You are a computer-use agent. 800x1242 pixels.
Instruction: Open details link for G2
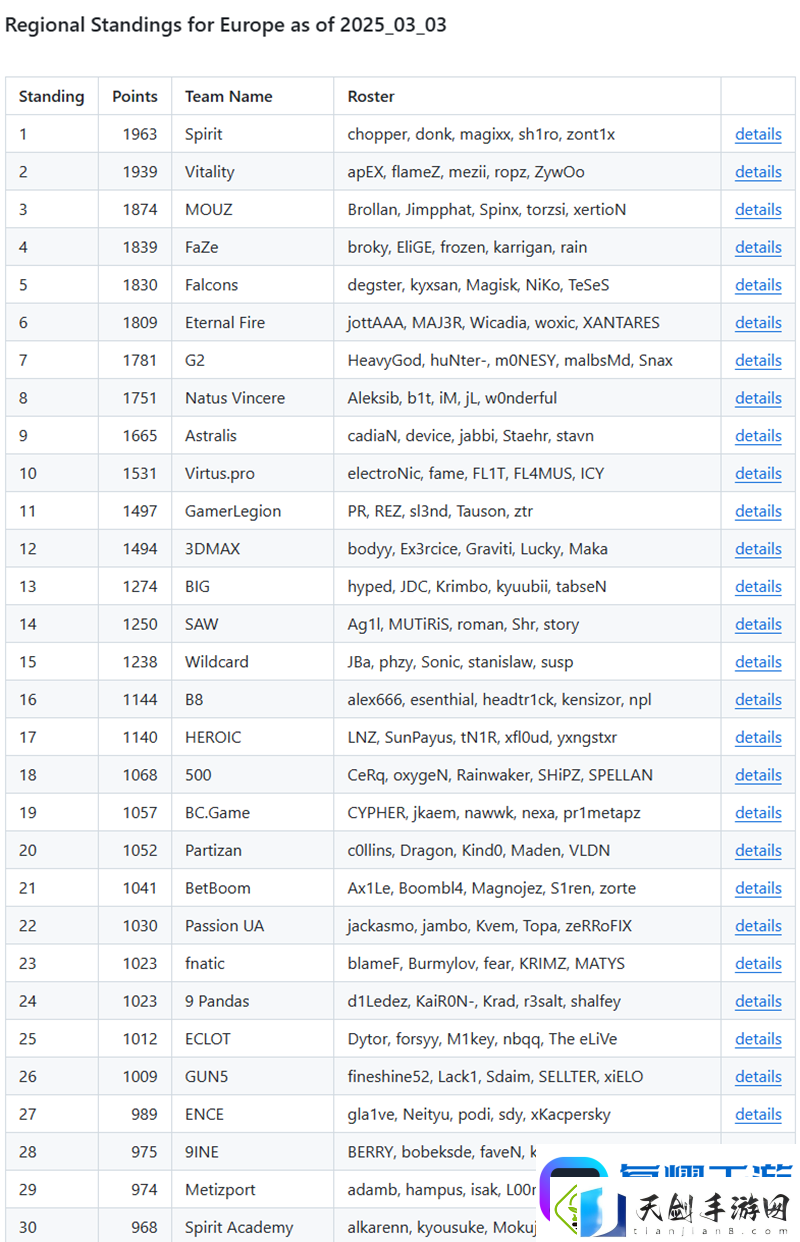tap(758, 360)
